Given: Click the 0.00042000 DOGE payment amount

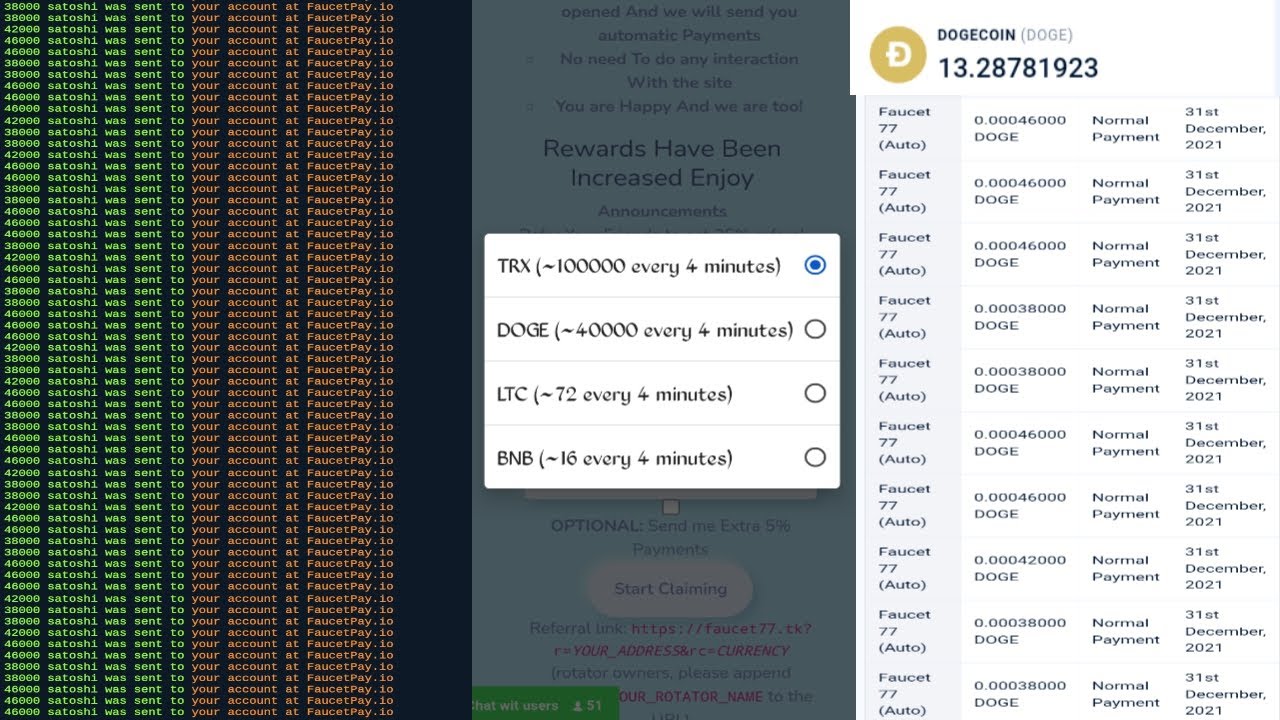Looking at the screenshot, I should (1020, 568).
